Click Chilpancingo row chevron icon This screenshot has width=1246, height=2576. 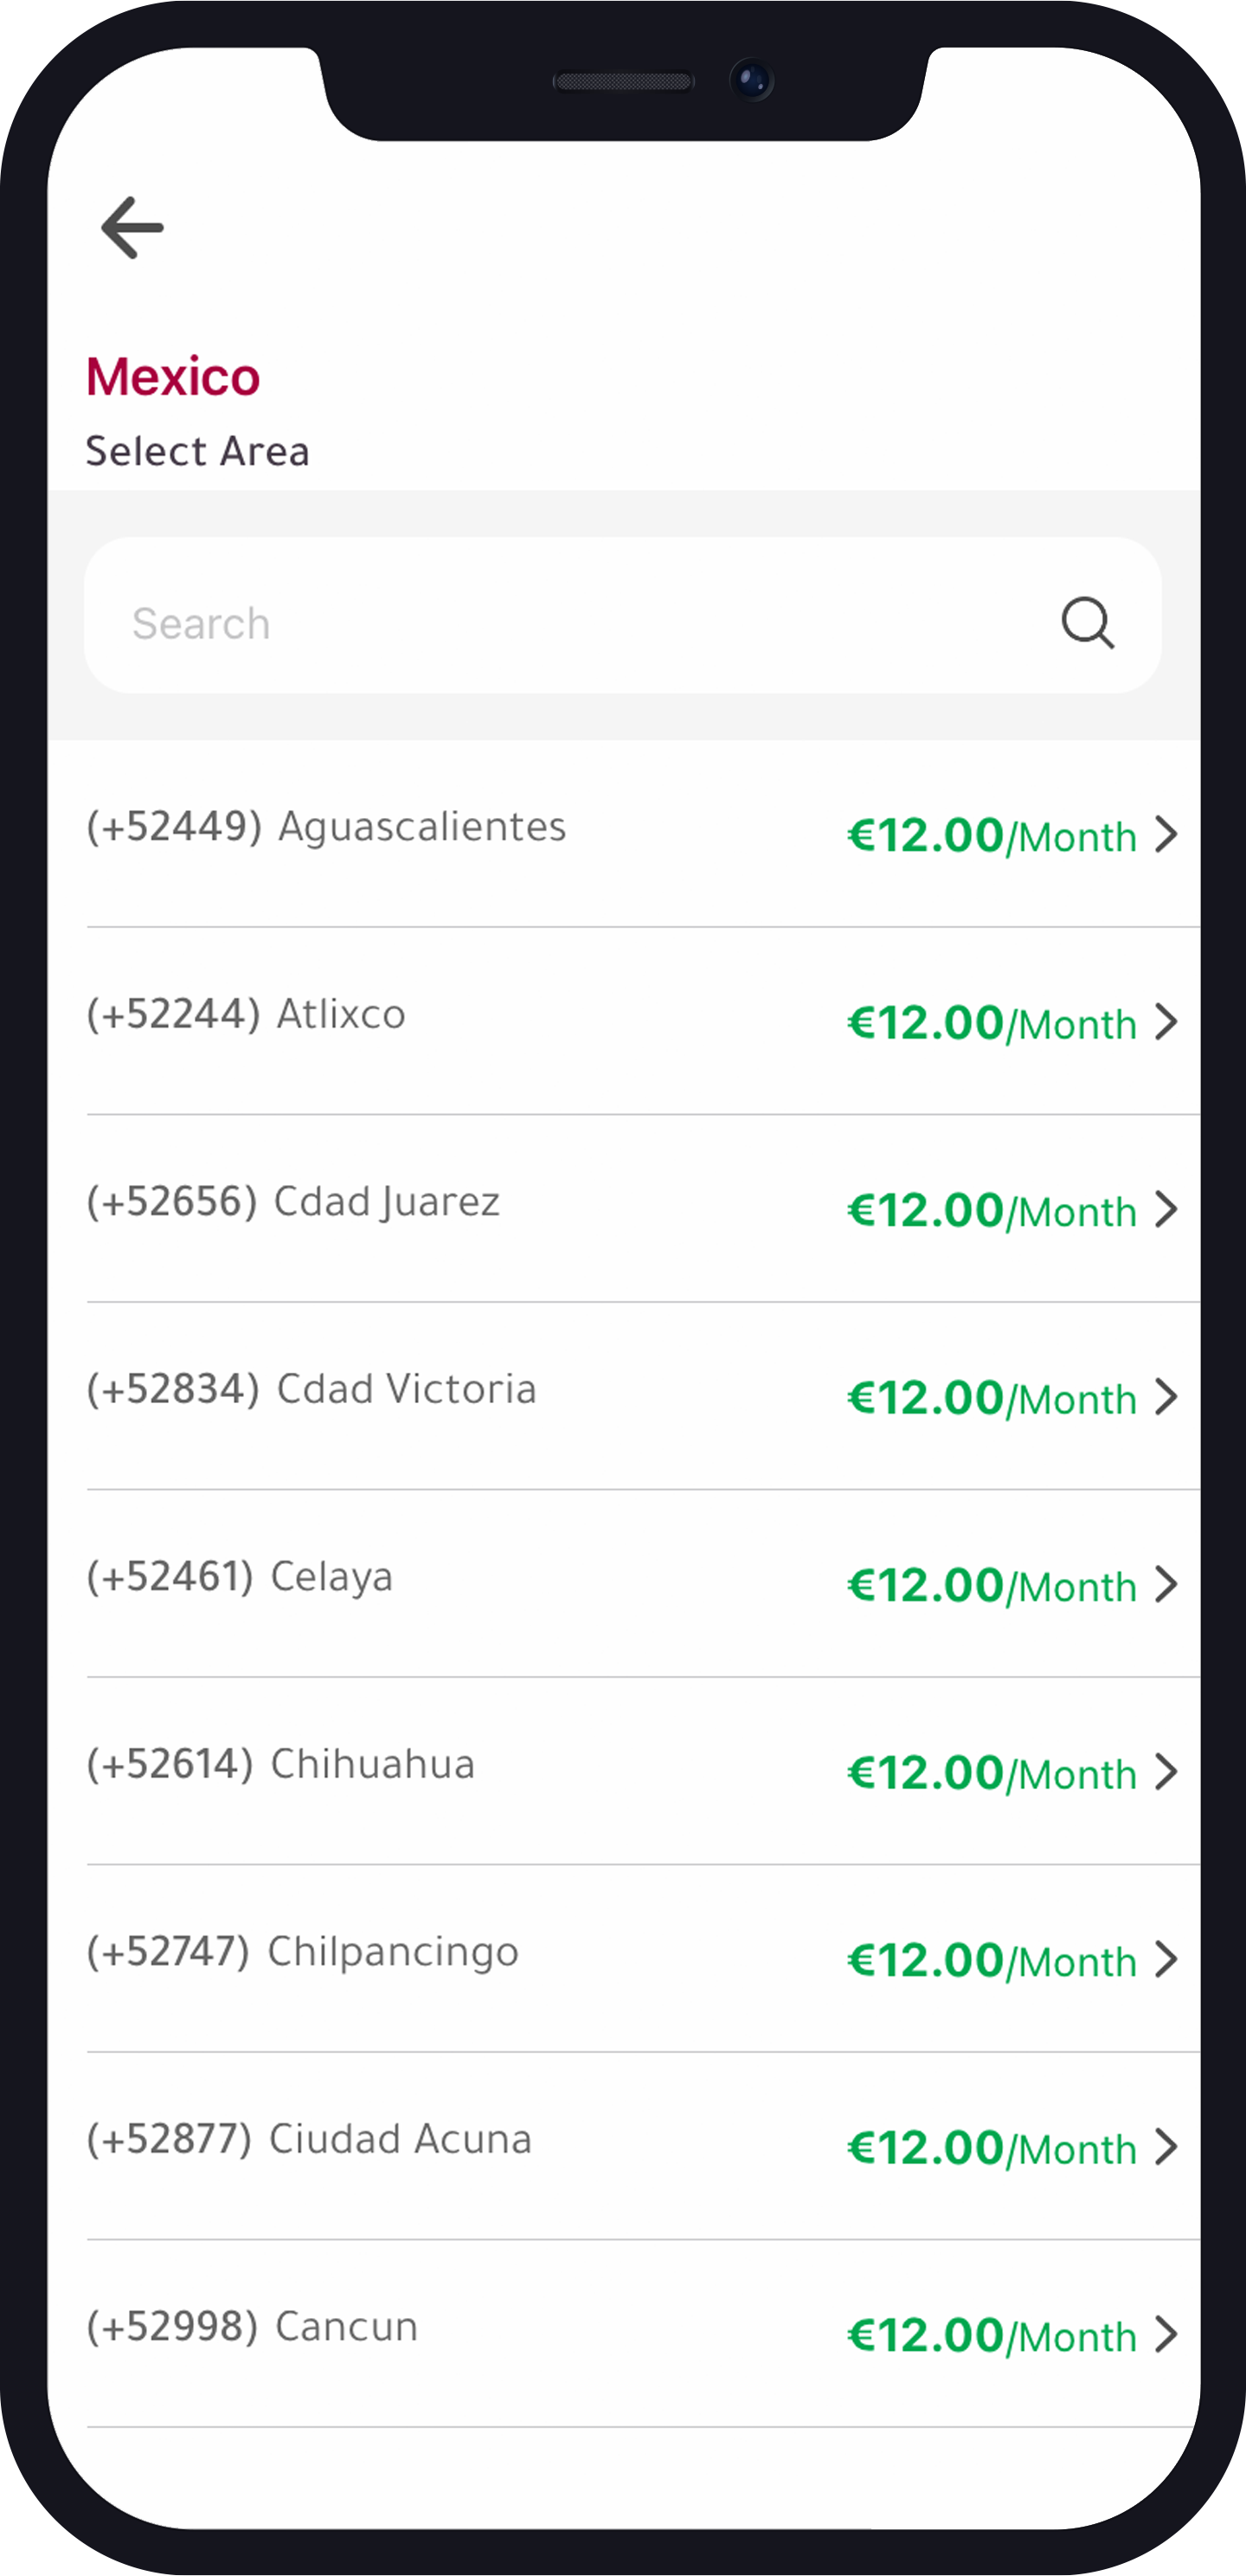point(1165,1959)
